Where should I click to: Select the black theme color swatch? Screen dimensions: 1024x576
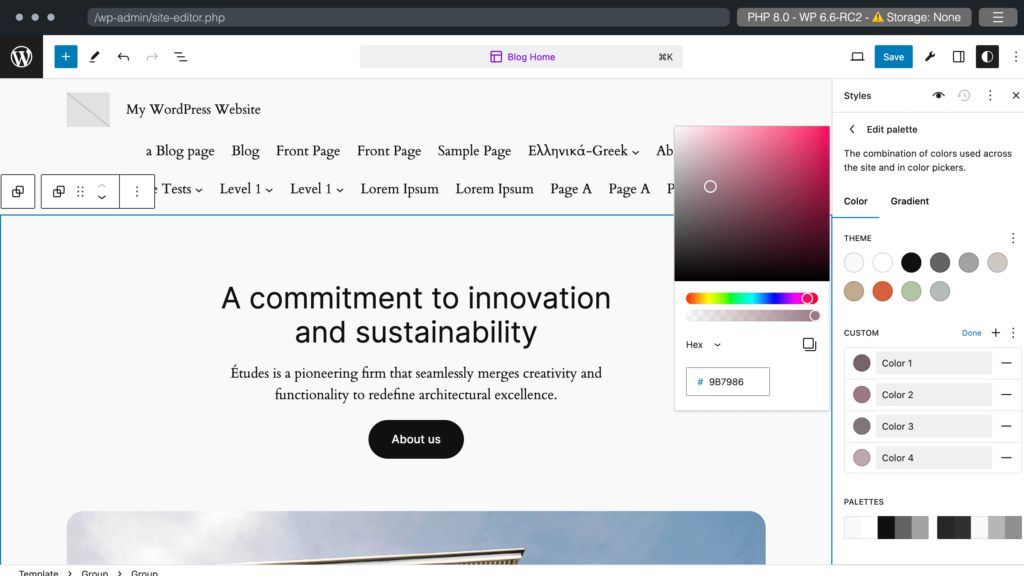pyautogui.click(x=911, y=263)
